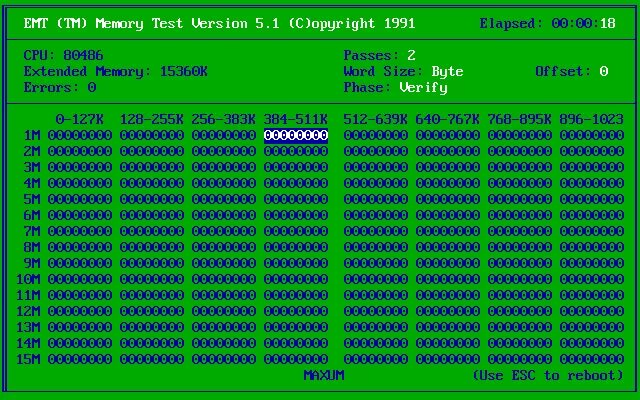Click the "Offset: 0" value
The width and height of the screenshot is (640, 400).
[572, 71]
